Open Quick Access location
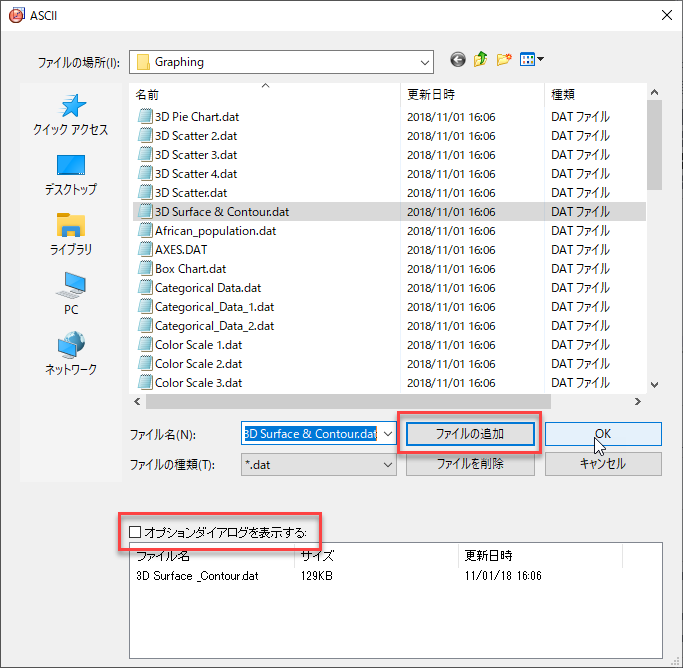The height and width of the screenshot is (668, 683). click(x=71, y=115)
